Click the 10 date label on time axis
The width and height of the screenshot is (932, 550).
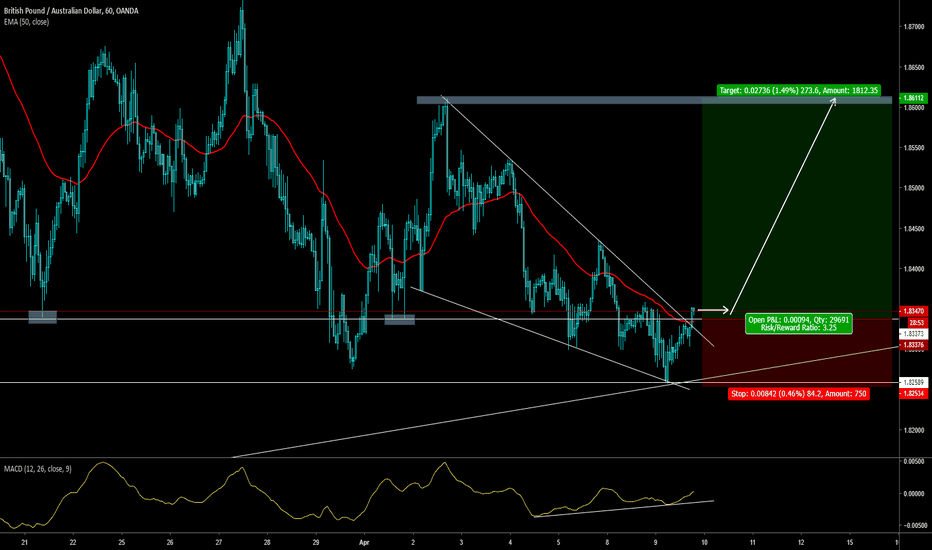click(x=704, y=542)
